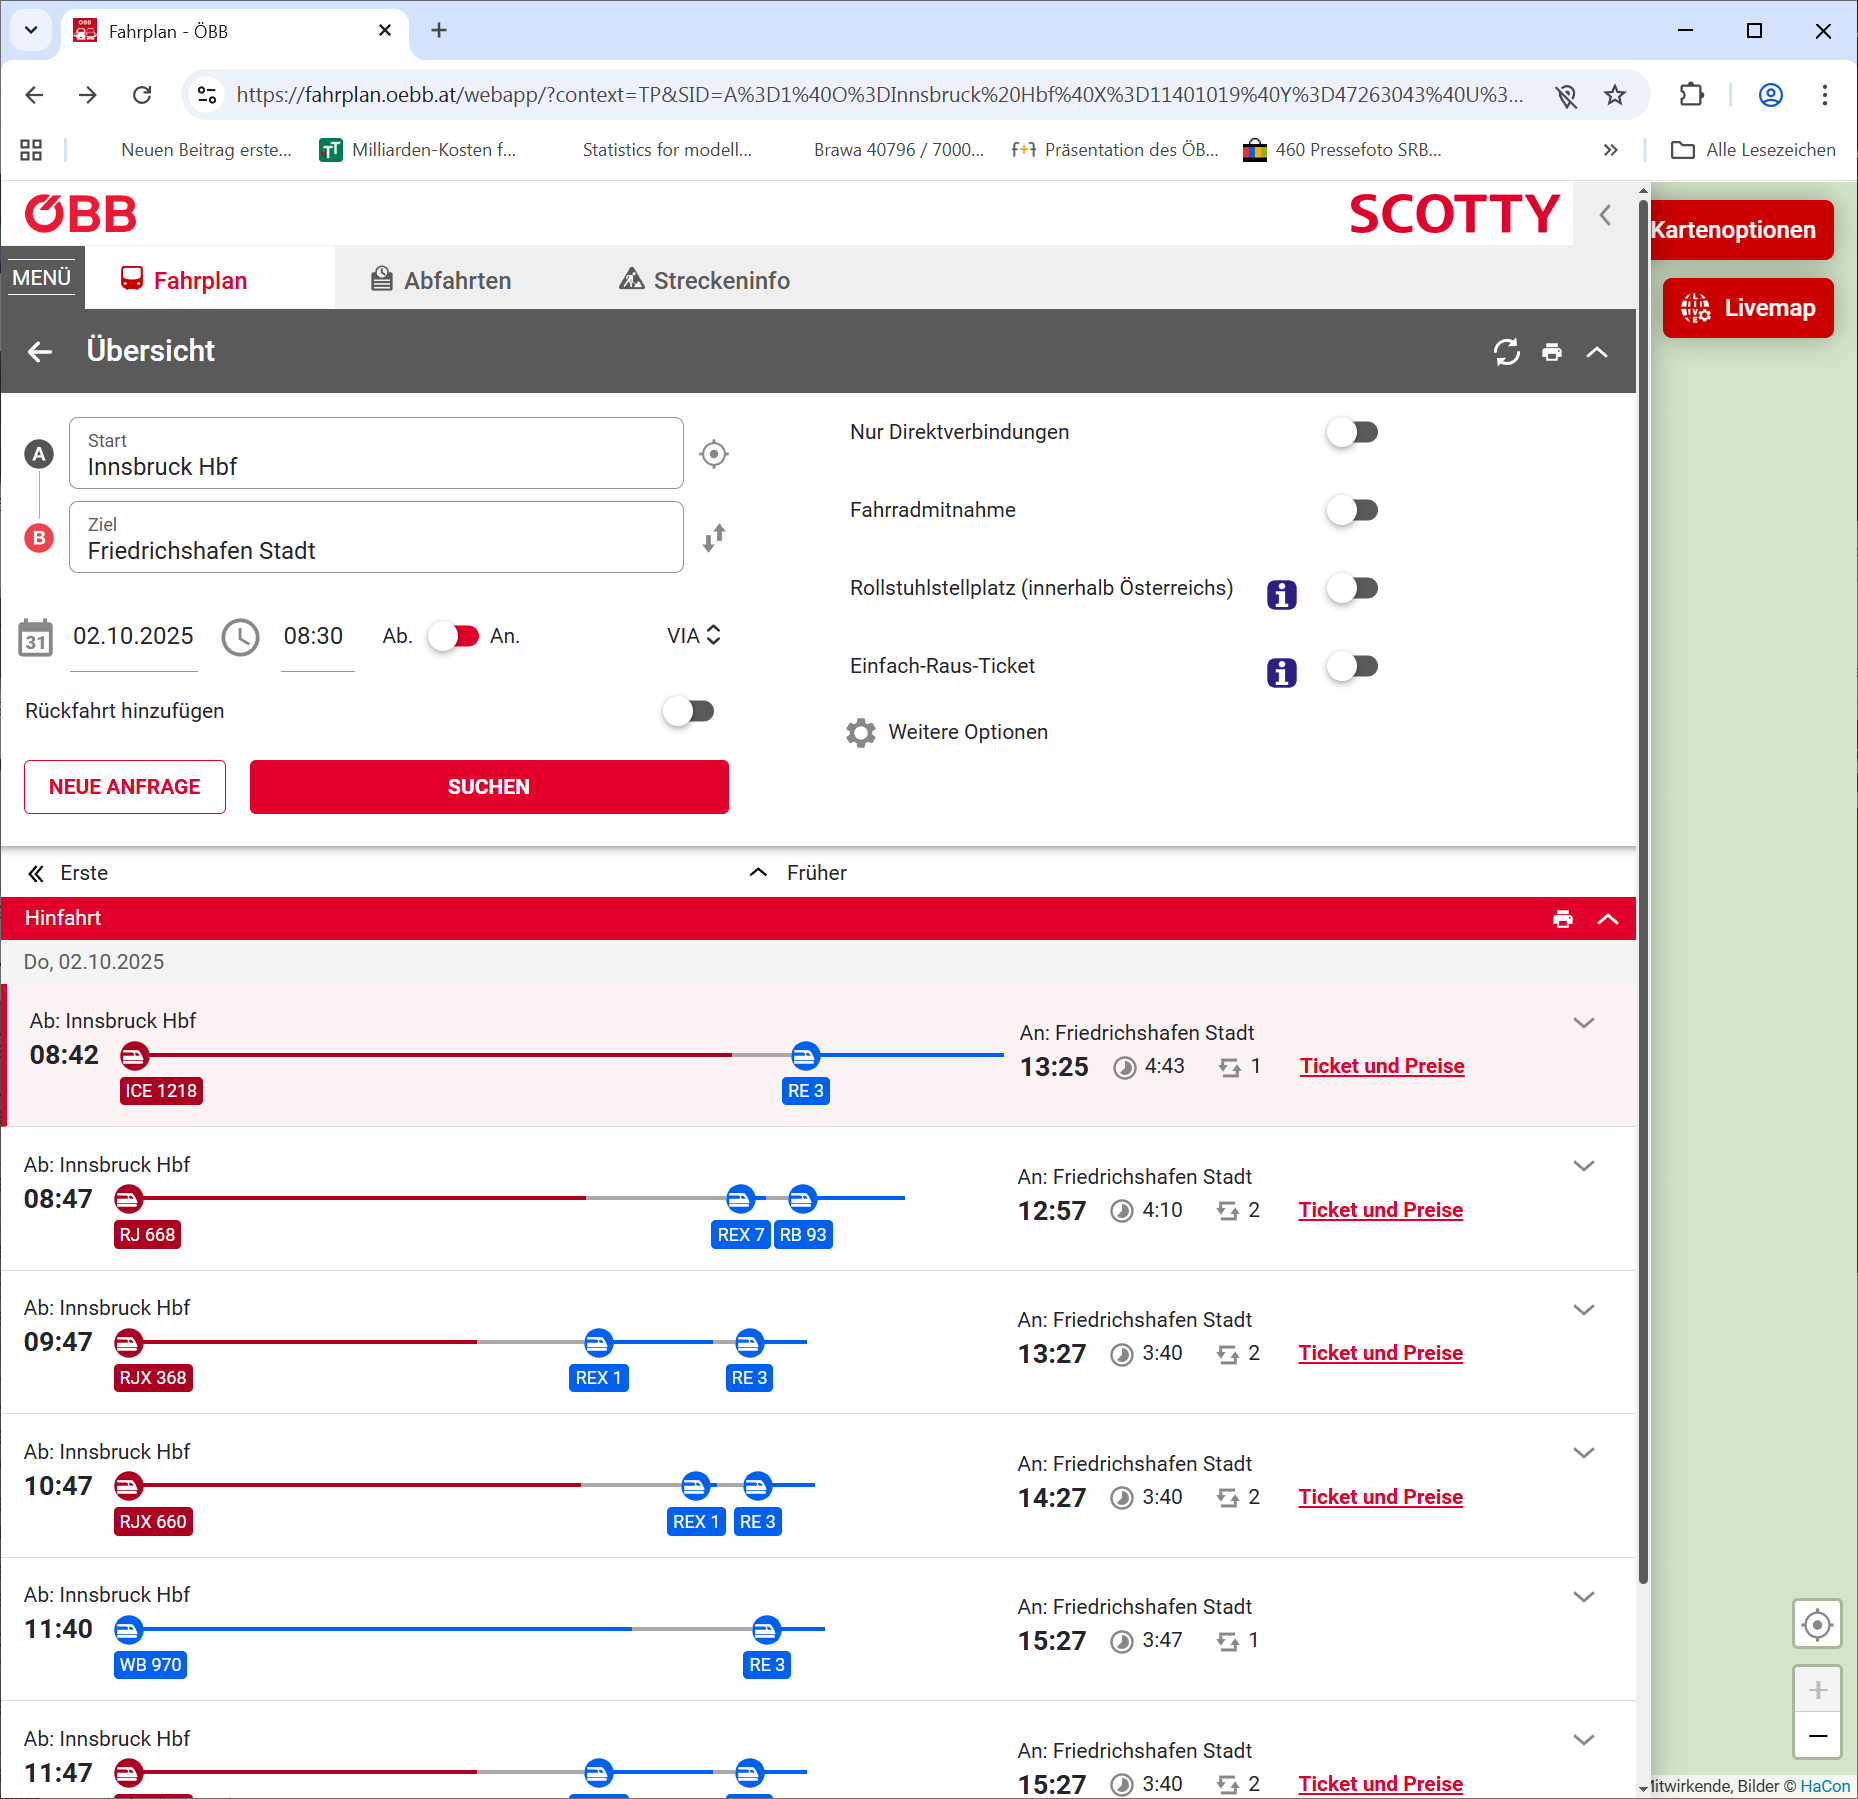Open the calendar date picker icon
Screen dimensions: 1858x1799
(36, 637)
